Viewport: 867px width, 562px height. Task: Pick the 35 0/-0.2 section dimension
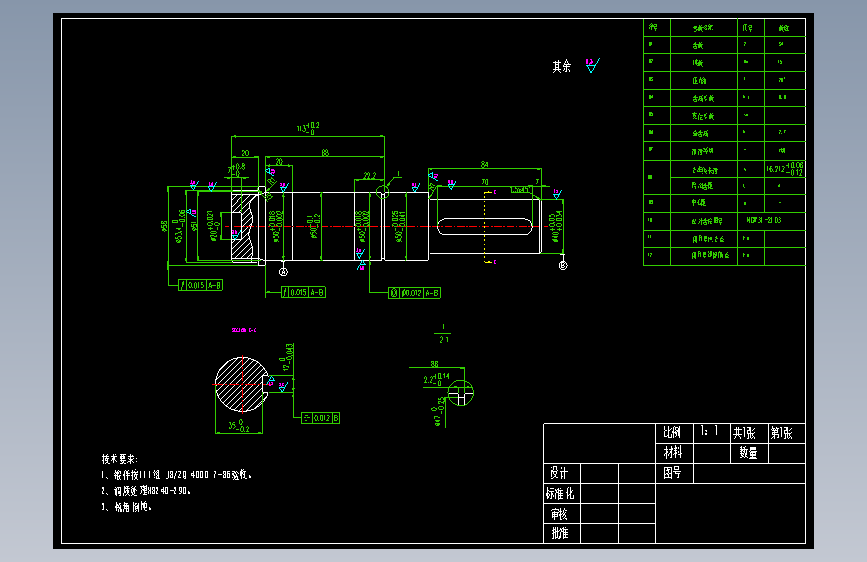point(239,425)
